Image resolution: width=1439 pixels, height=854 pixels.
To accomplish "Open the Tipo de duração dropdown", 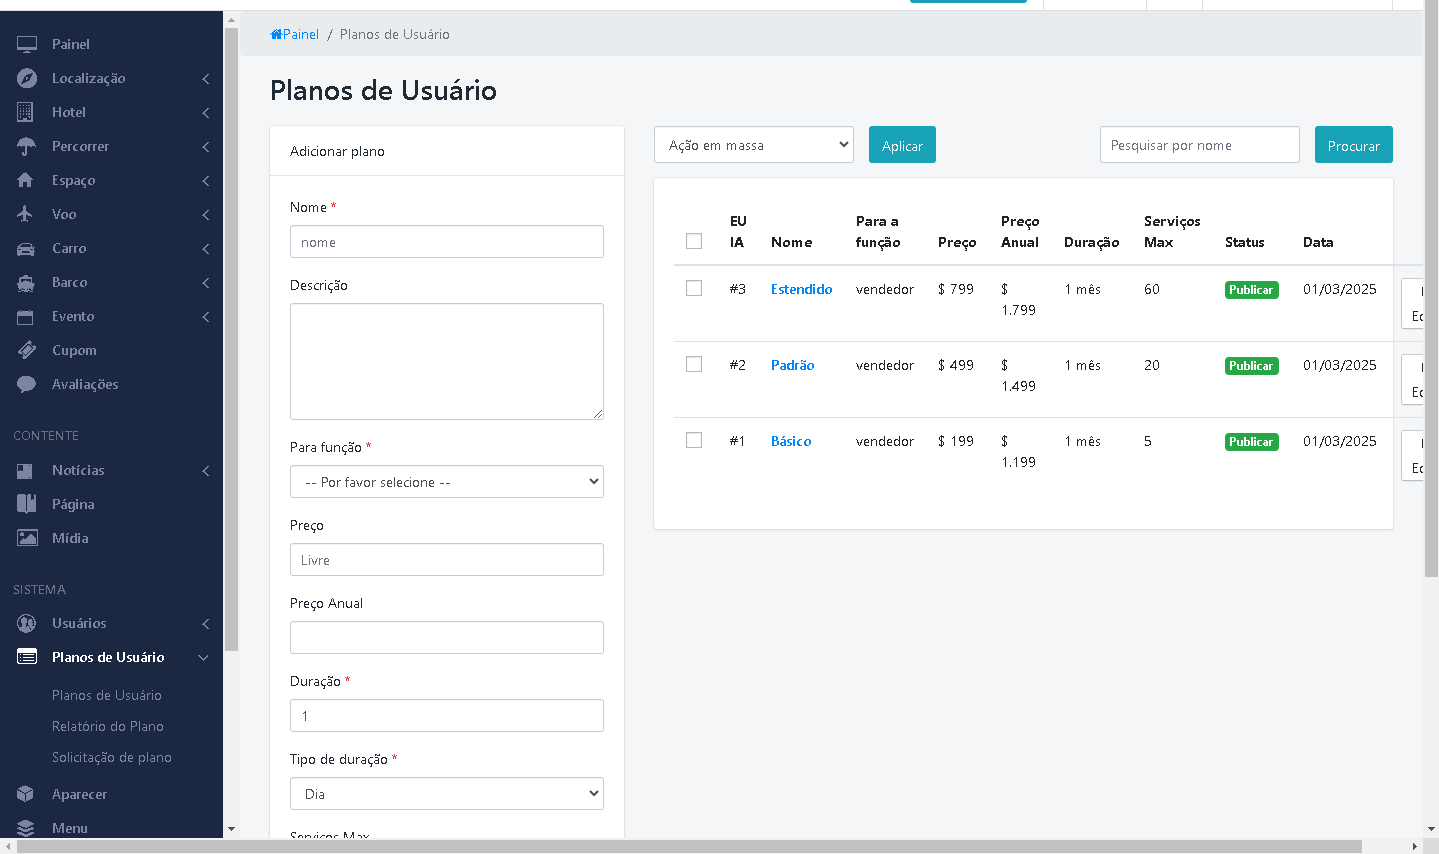I will tap(446, 794).
